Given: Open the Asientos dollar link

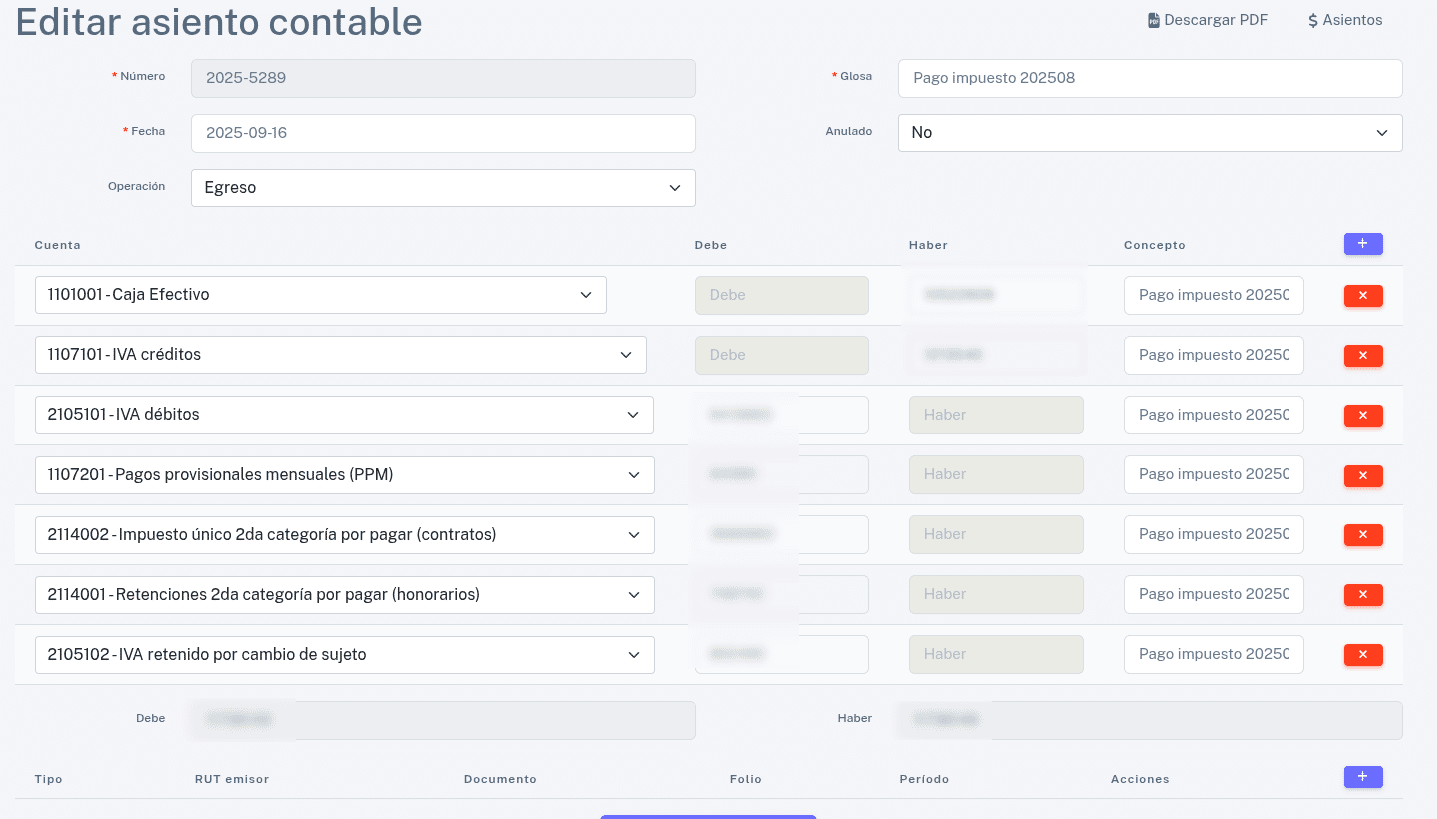Looking at the screenshot, I should (x=1344, y=20).
